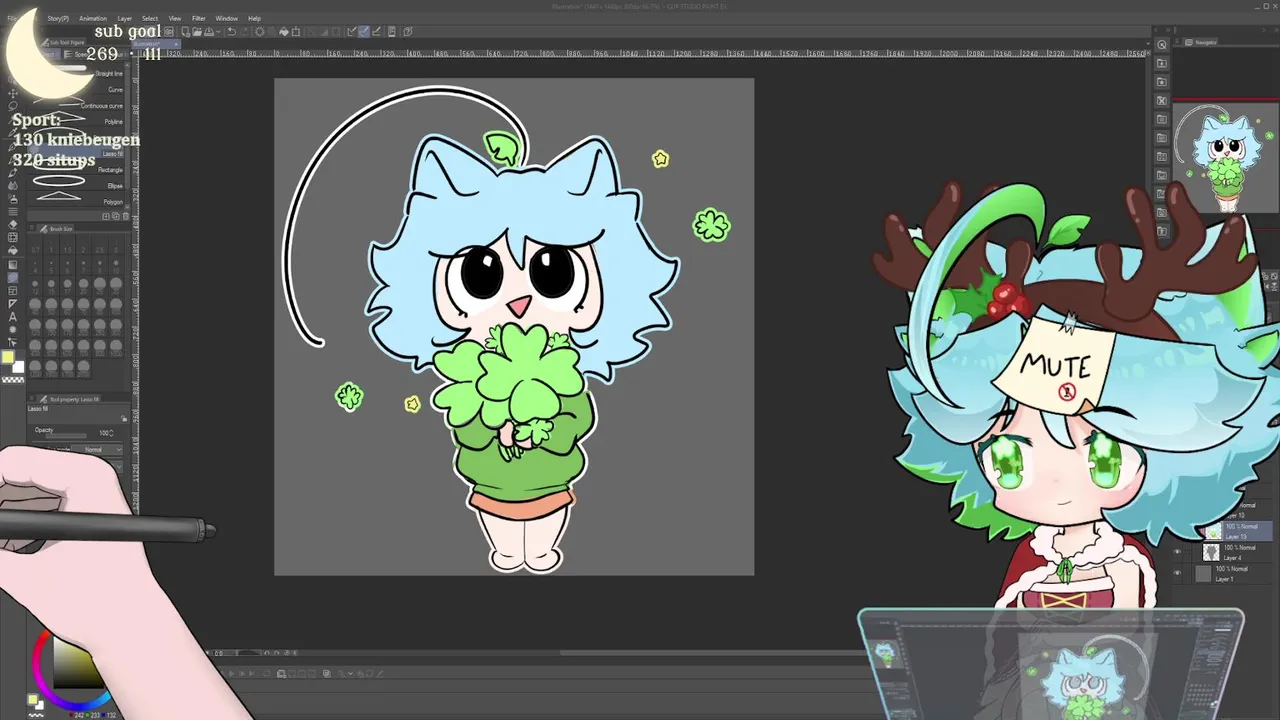
Task: Open the Window menu
Action: pos(226,18)
